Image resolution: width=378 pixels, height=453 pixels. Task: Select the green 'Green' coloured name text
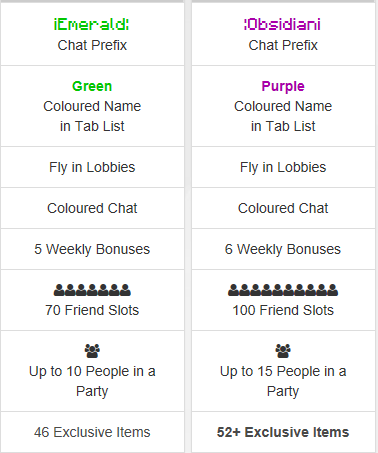pyautogui.click(x=92, y=86)
